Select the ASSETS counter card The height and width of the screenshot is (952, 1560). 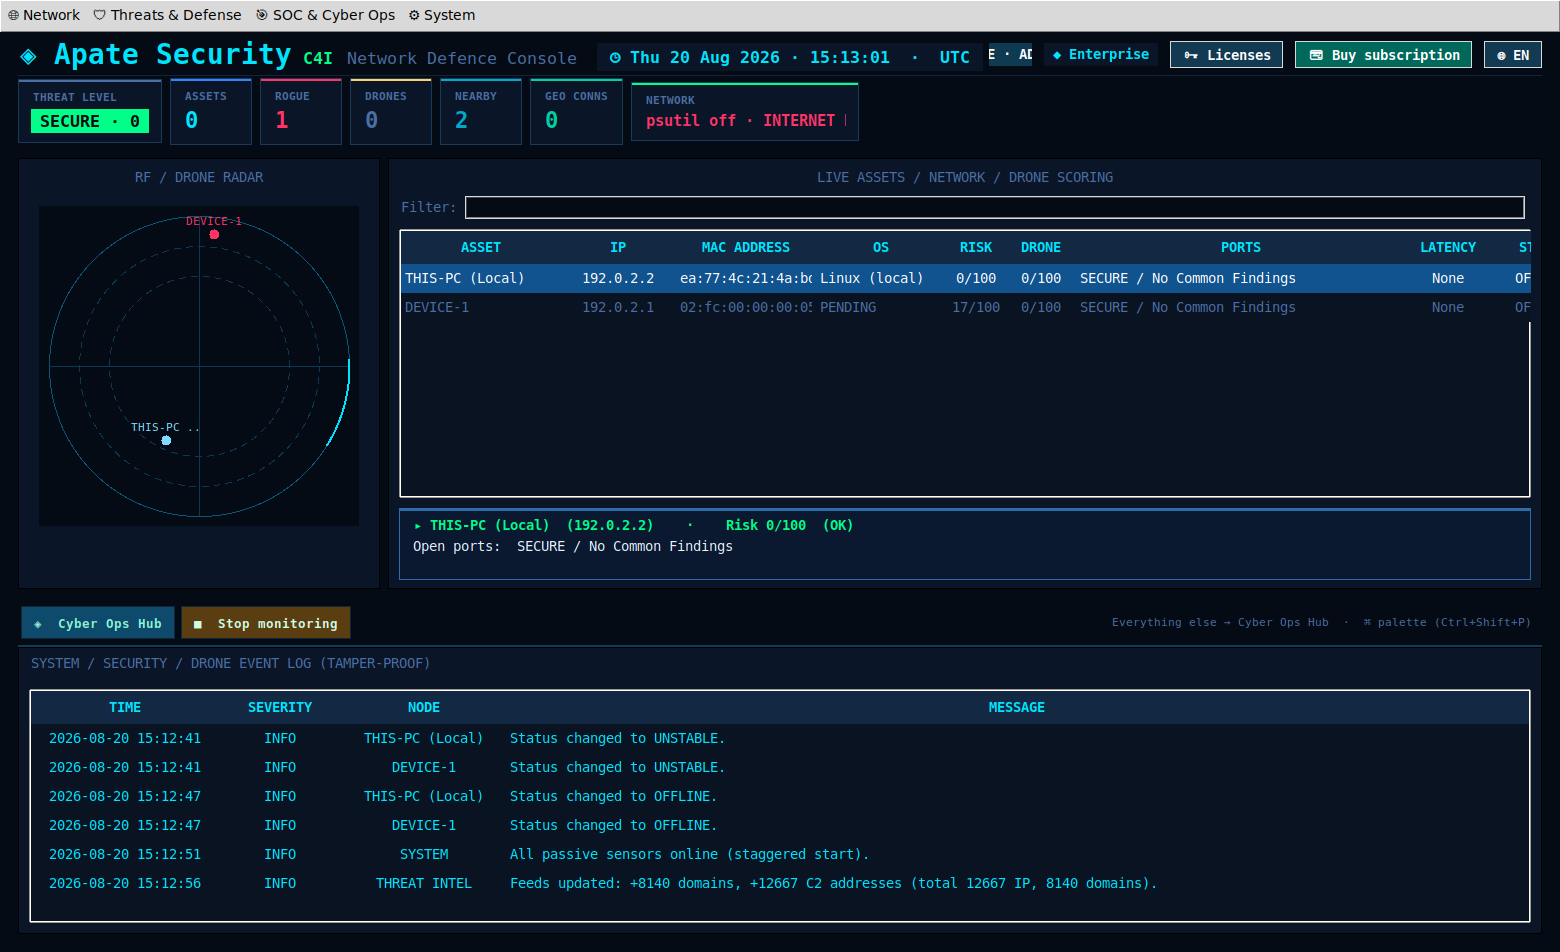(x=210, y=112)
